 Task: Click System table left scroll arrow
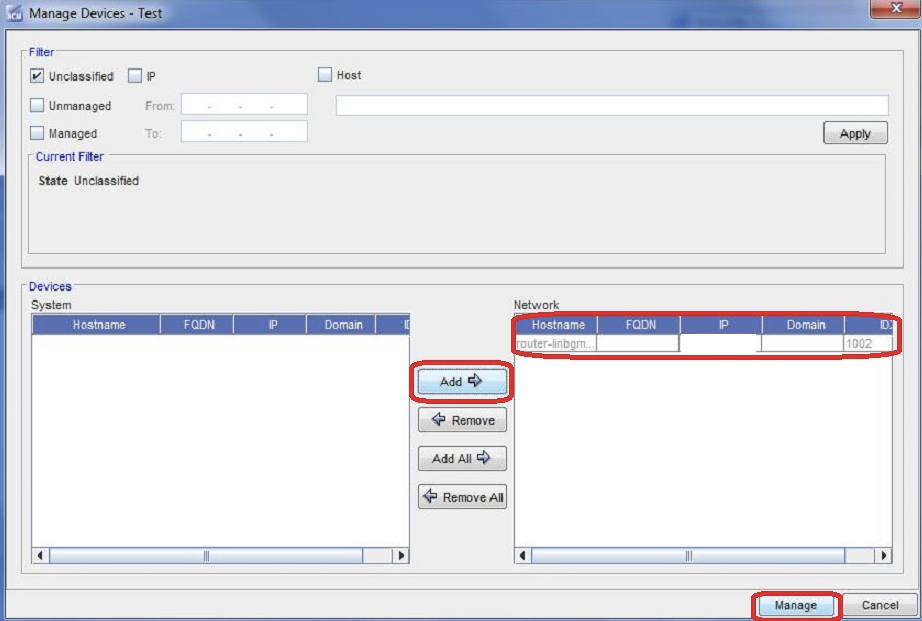click(40, 555)
